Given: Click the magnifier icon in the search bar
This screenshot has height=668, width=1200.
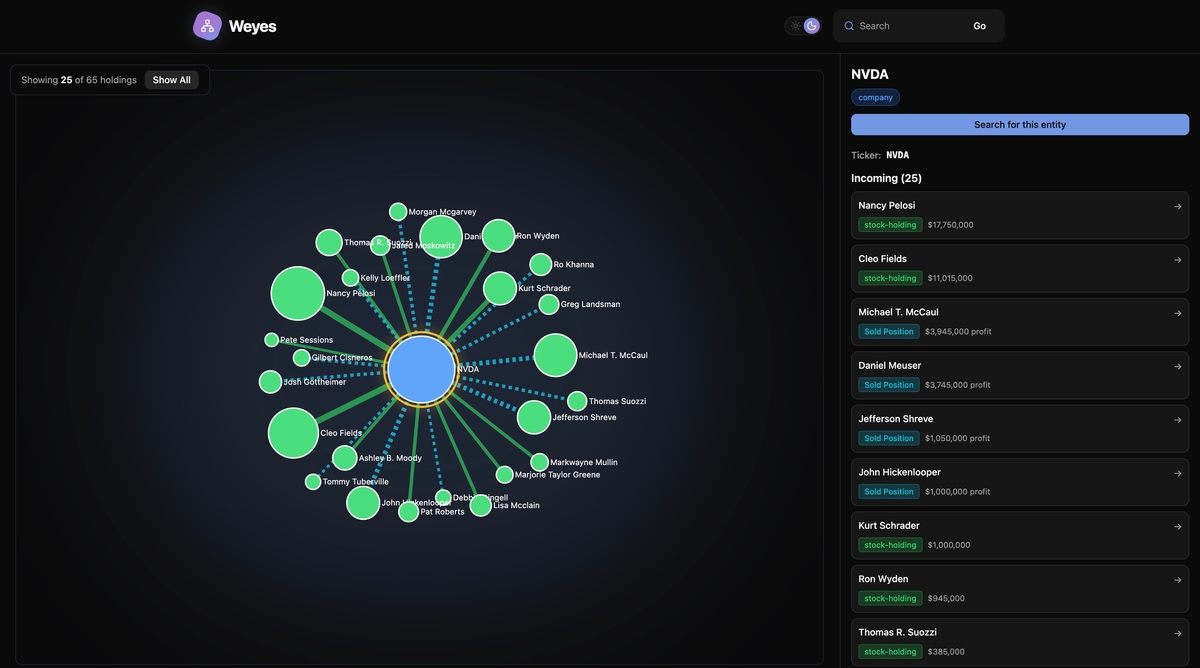Looking at the screenshot, I should (x=848, y=24).
